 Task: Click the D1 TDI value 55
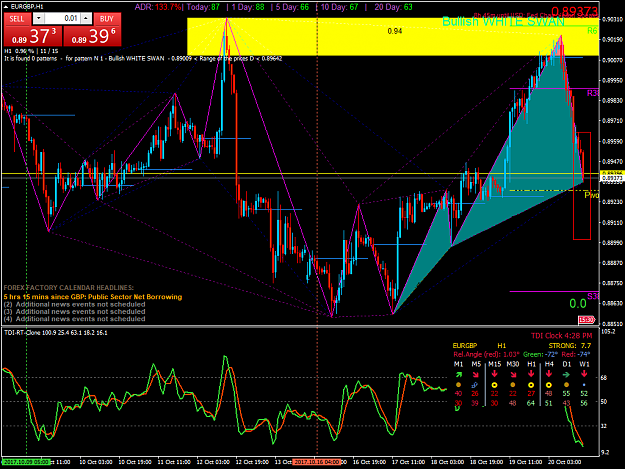tap(566, 393)
